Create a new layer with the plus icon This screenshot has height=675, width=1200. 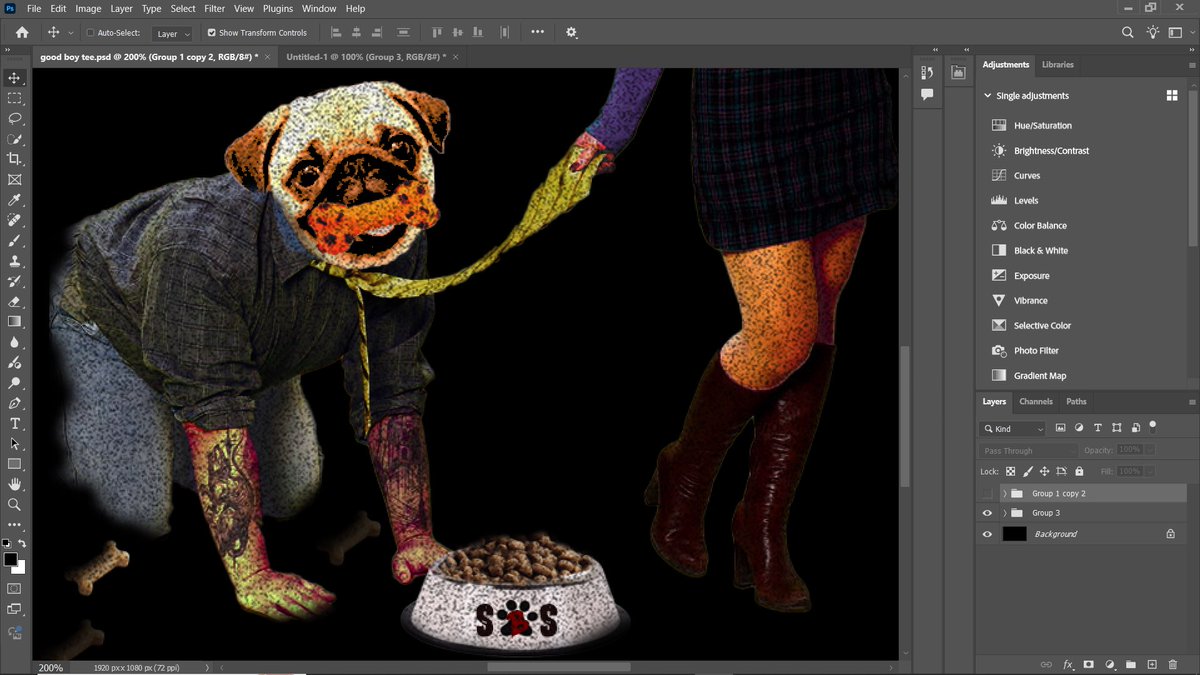1152,664
